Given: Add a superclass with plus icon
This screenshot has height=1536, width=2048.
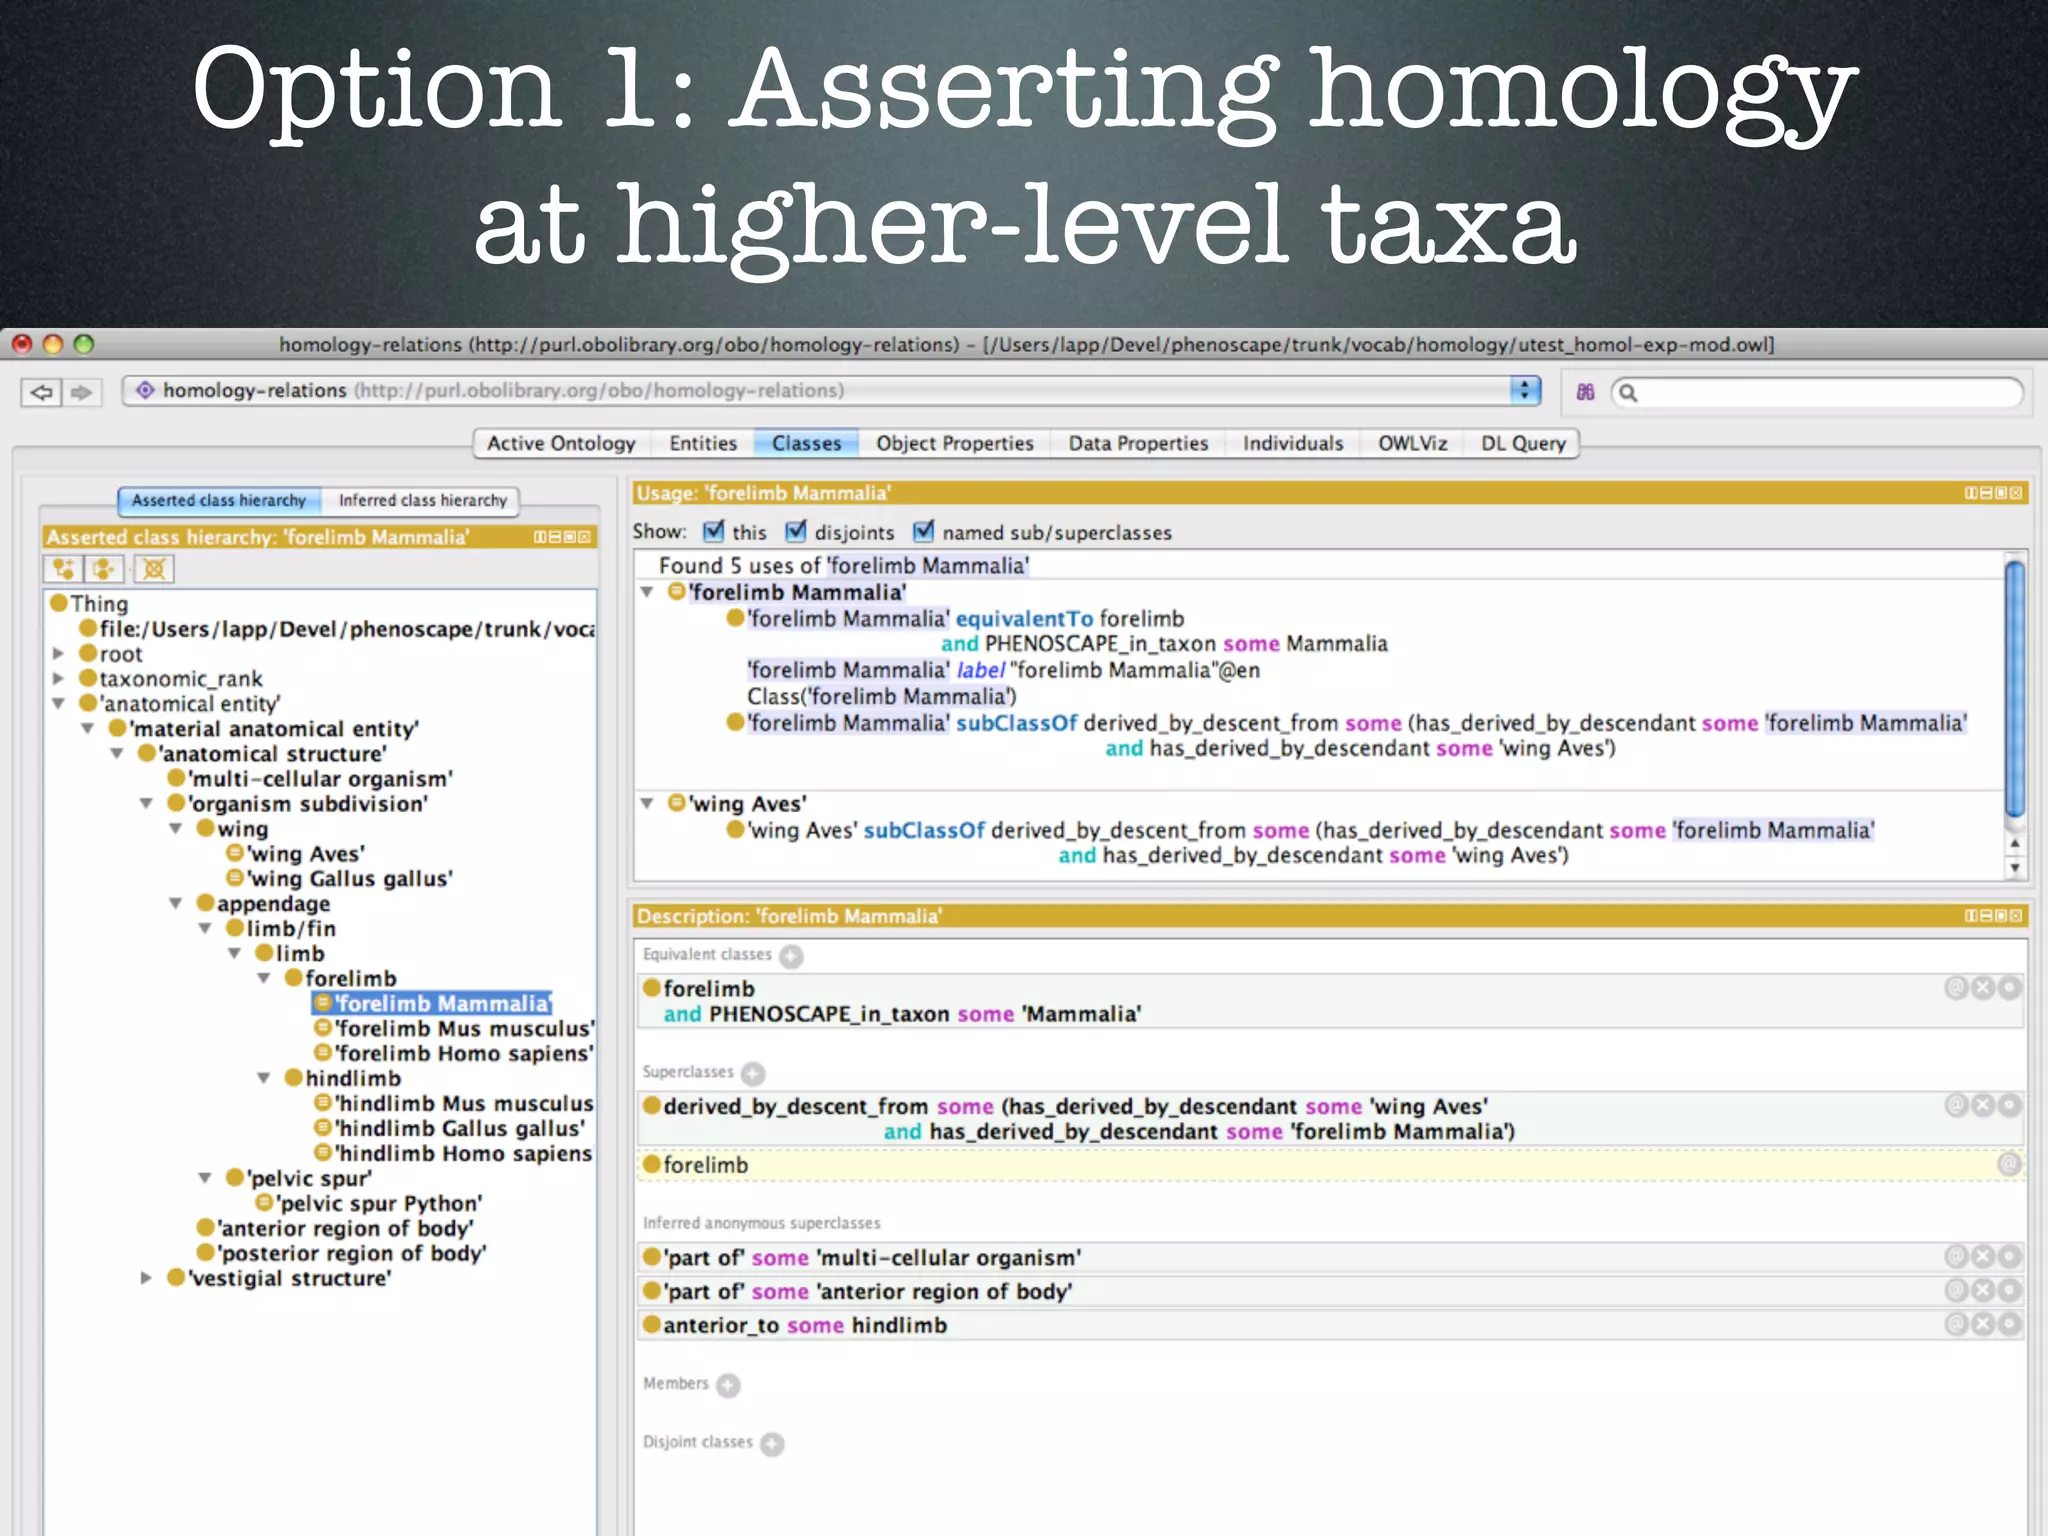Looking at the screenshot, I should (x=753, y=1073).
